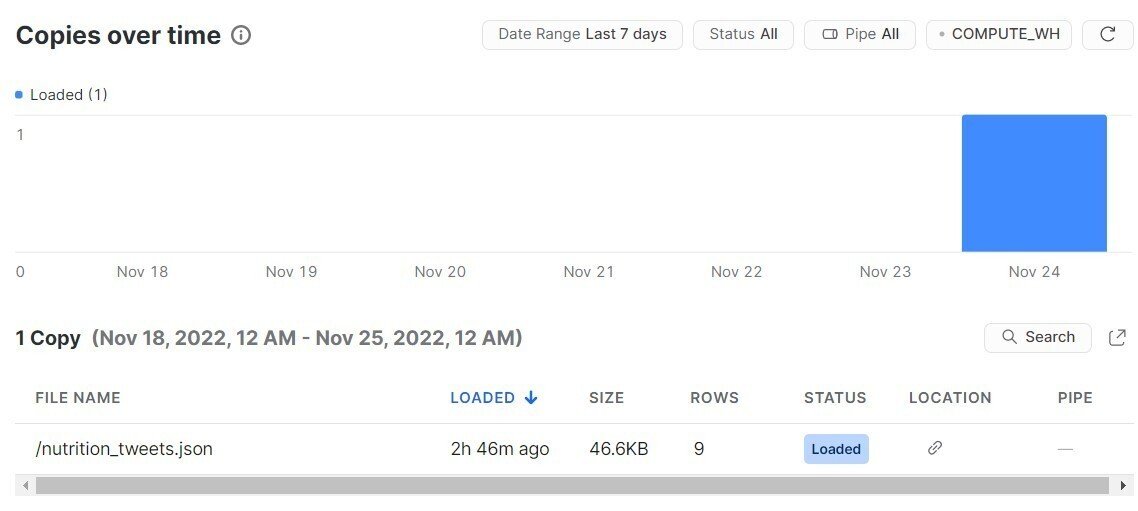Viewport: 1138px width, 511px height.
Task: Click the sort arrow next to LOADED
Action: pyautogui.click(x=531, y=397)
